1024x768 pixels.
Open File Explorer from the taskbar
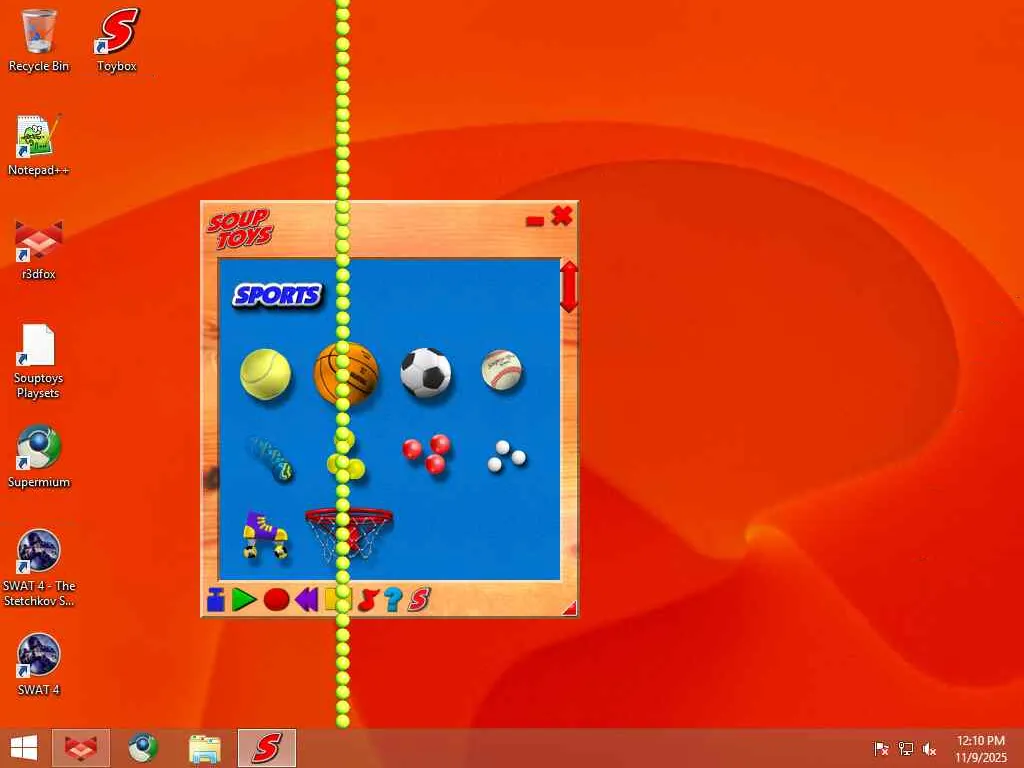pos(204,748)
